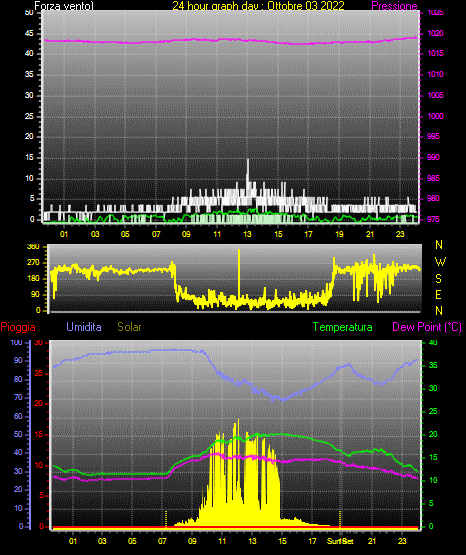The height and width of the screenshot is (555, 466).
Task: Click the Umidita legend label
Action: pos(84,327)
